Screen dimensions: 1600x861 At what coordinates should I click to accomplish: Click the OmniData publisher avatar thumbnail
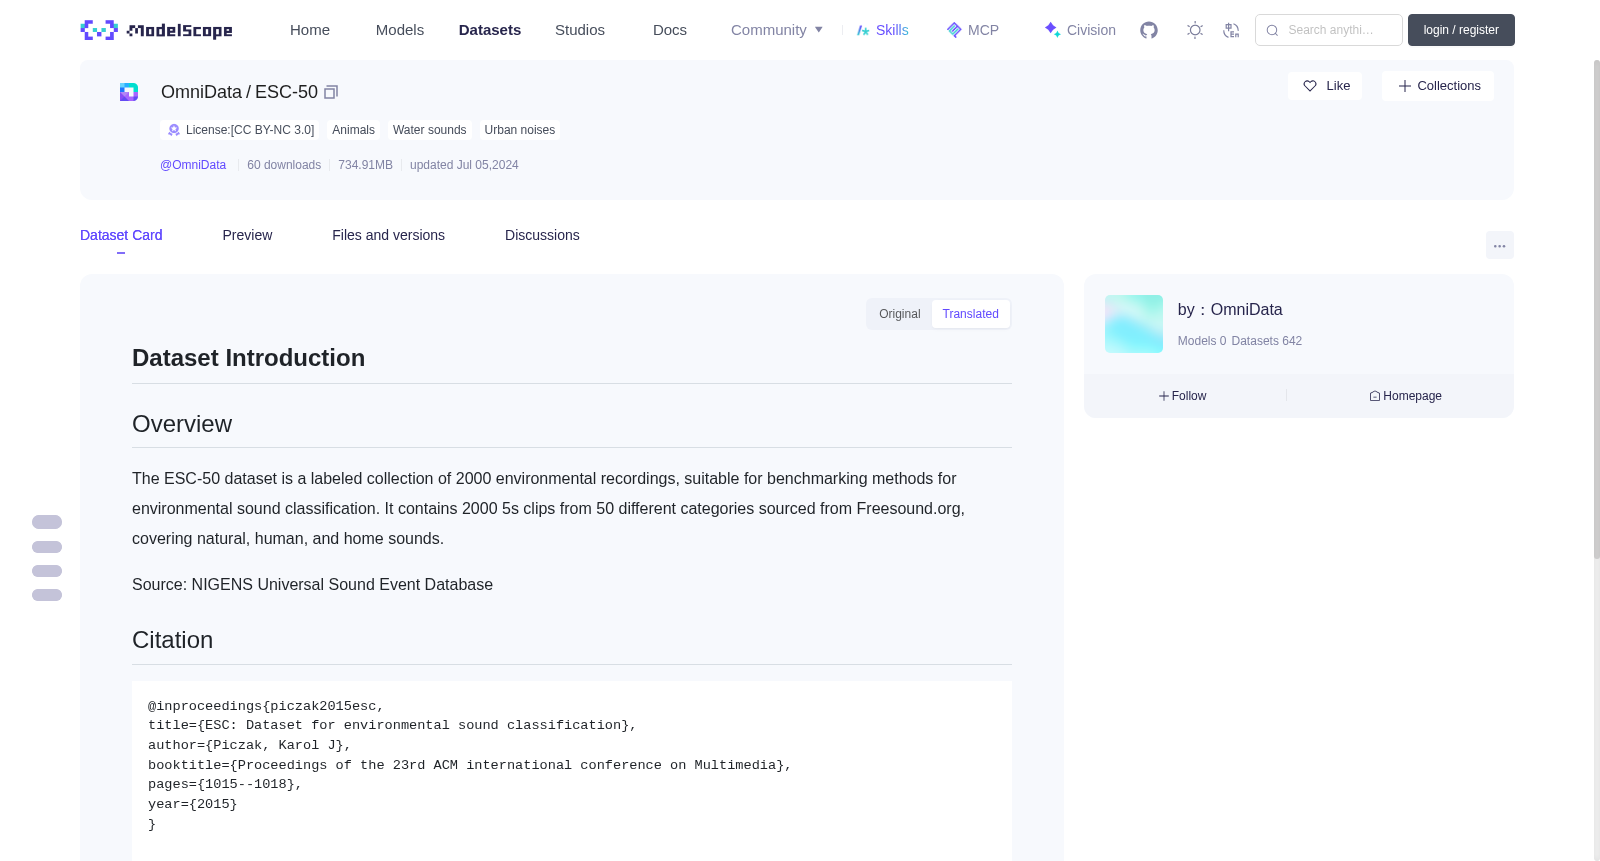pos(1134,324)
